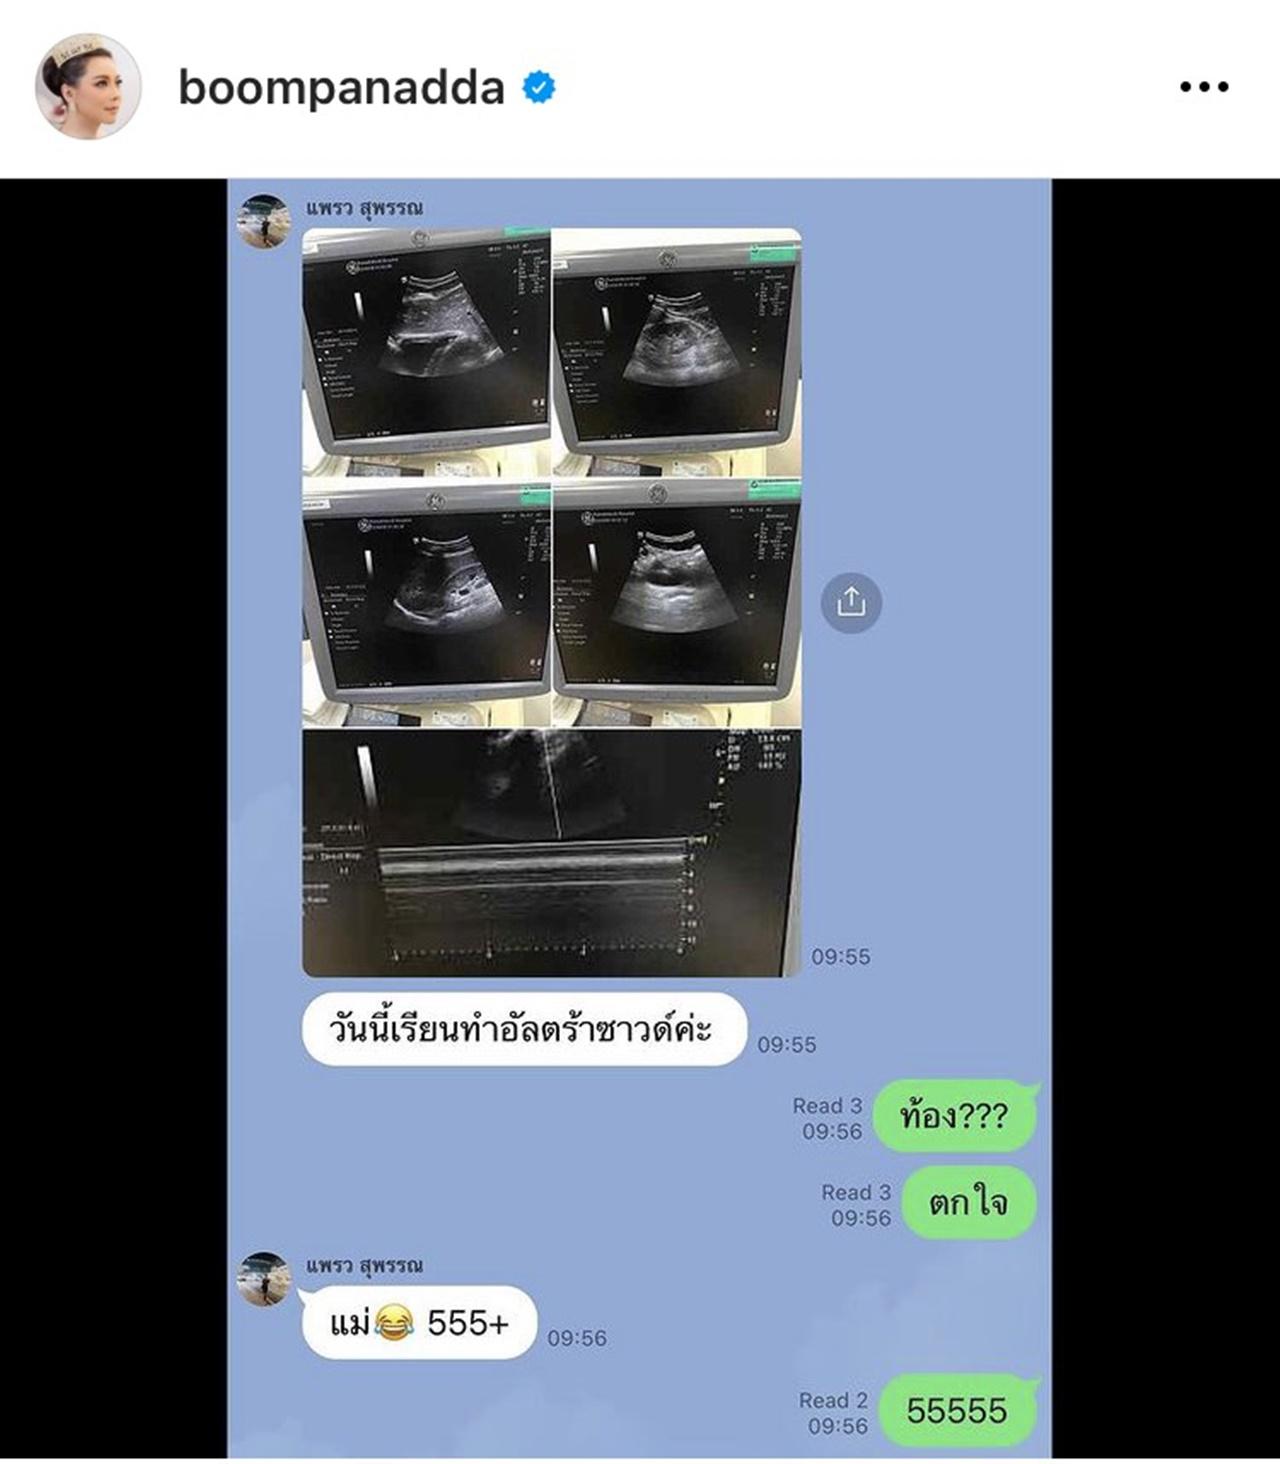This screenshot has height=1464, width=1280.
Task: Click the white bubble แม่ 555+
Action: point(419,1322)
